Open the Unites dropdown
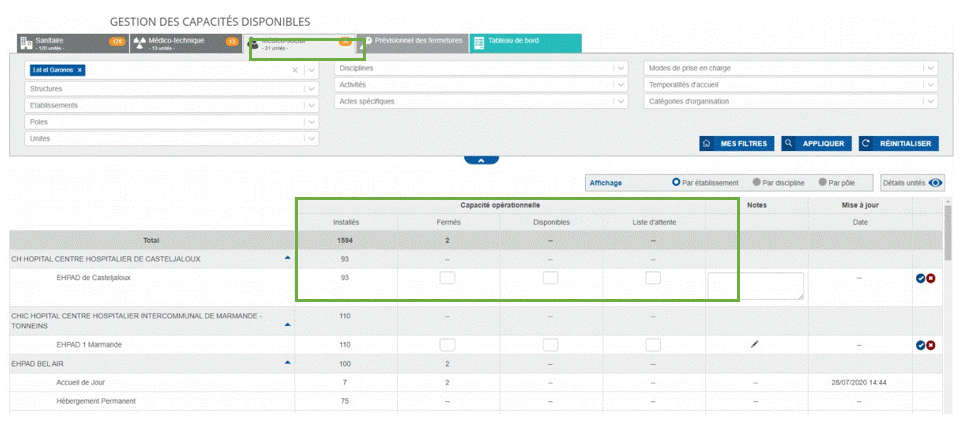This screenshot has width=967, height=440. tap(172, 139)
